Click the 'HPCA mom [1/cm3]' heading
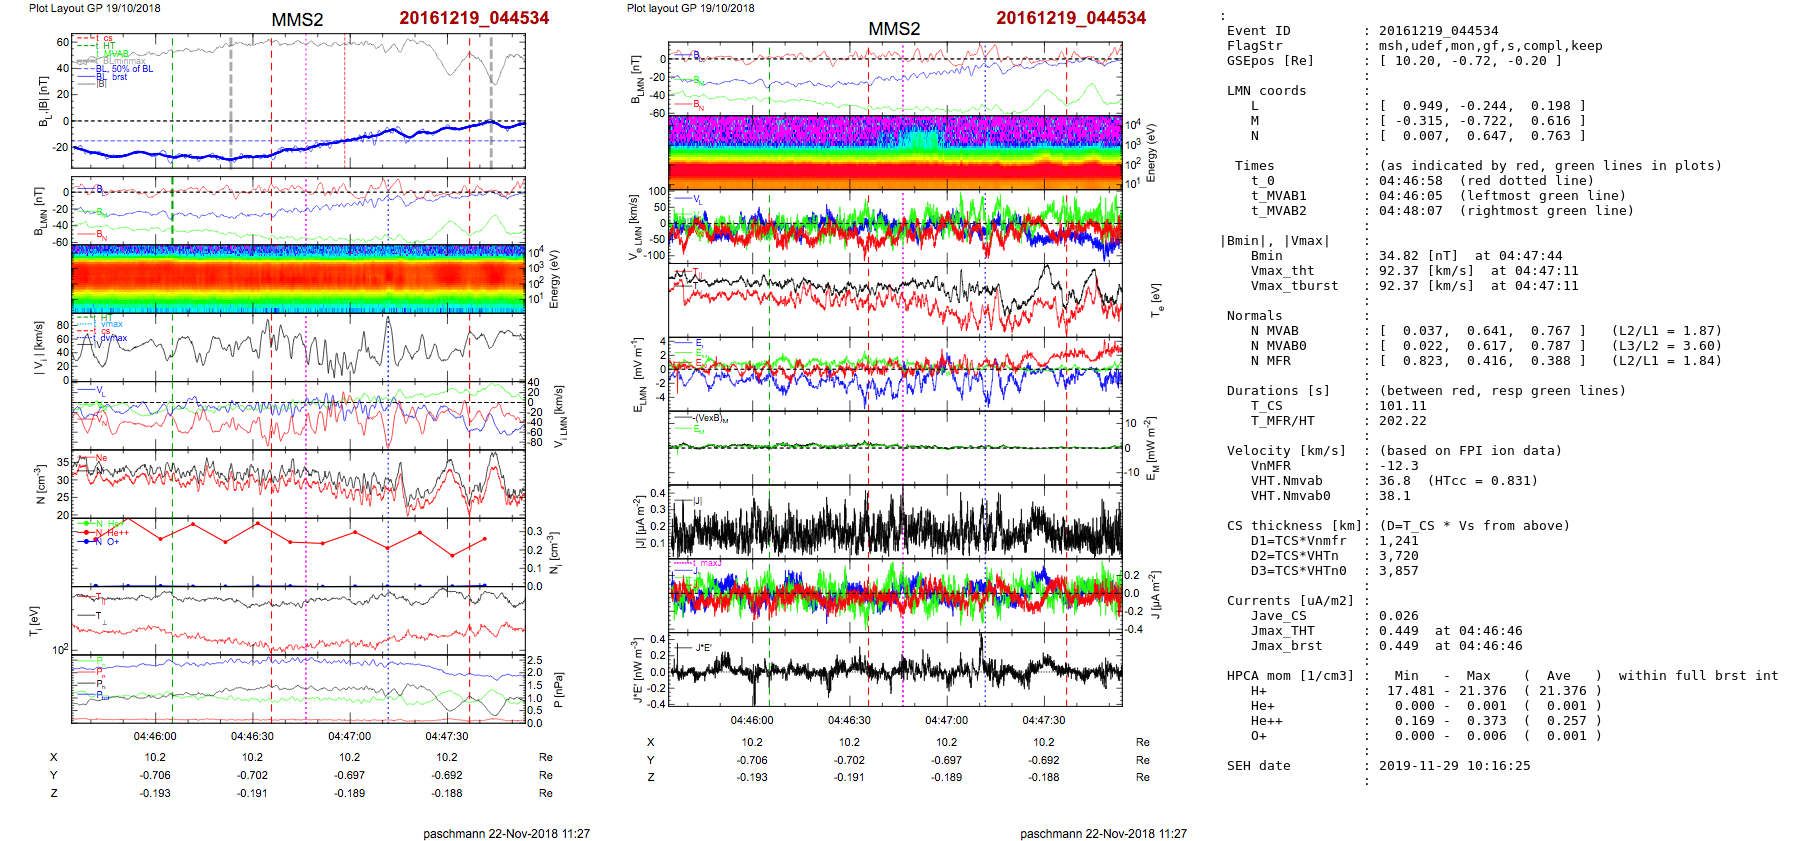This screenshot has width=1804, height=841. pos(1290,676)
